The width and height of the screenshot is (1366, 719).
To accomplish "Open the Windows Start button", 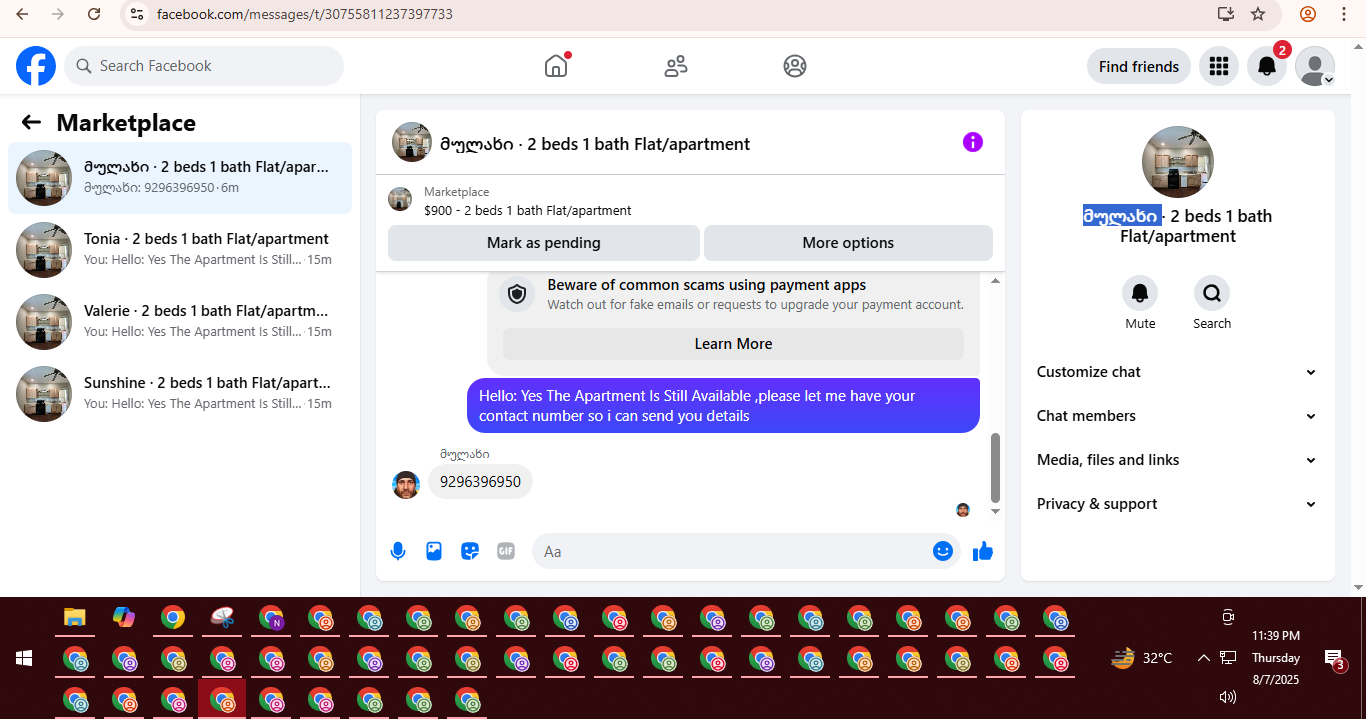I will [x=24, y=658].
